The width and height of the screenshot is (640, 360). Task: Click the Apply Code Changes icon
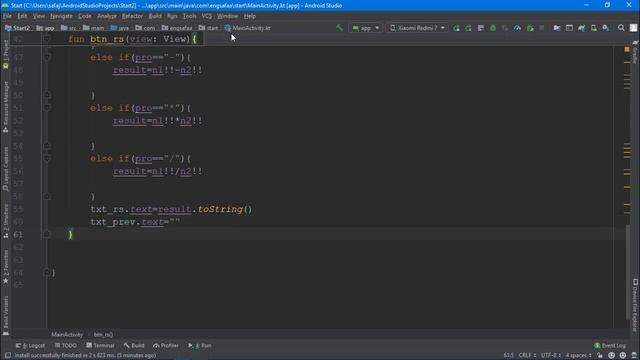[x=481, y=28]
